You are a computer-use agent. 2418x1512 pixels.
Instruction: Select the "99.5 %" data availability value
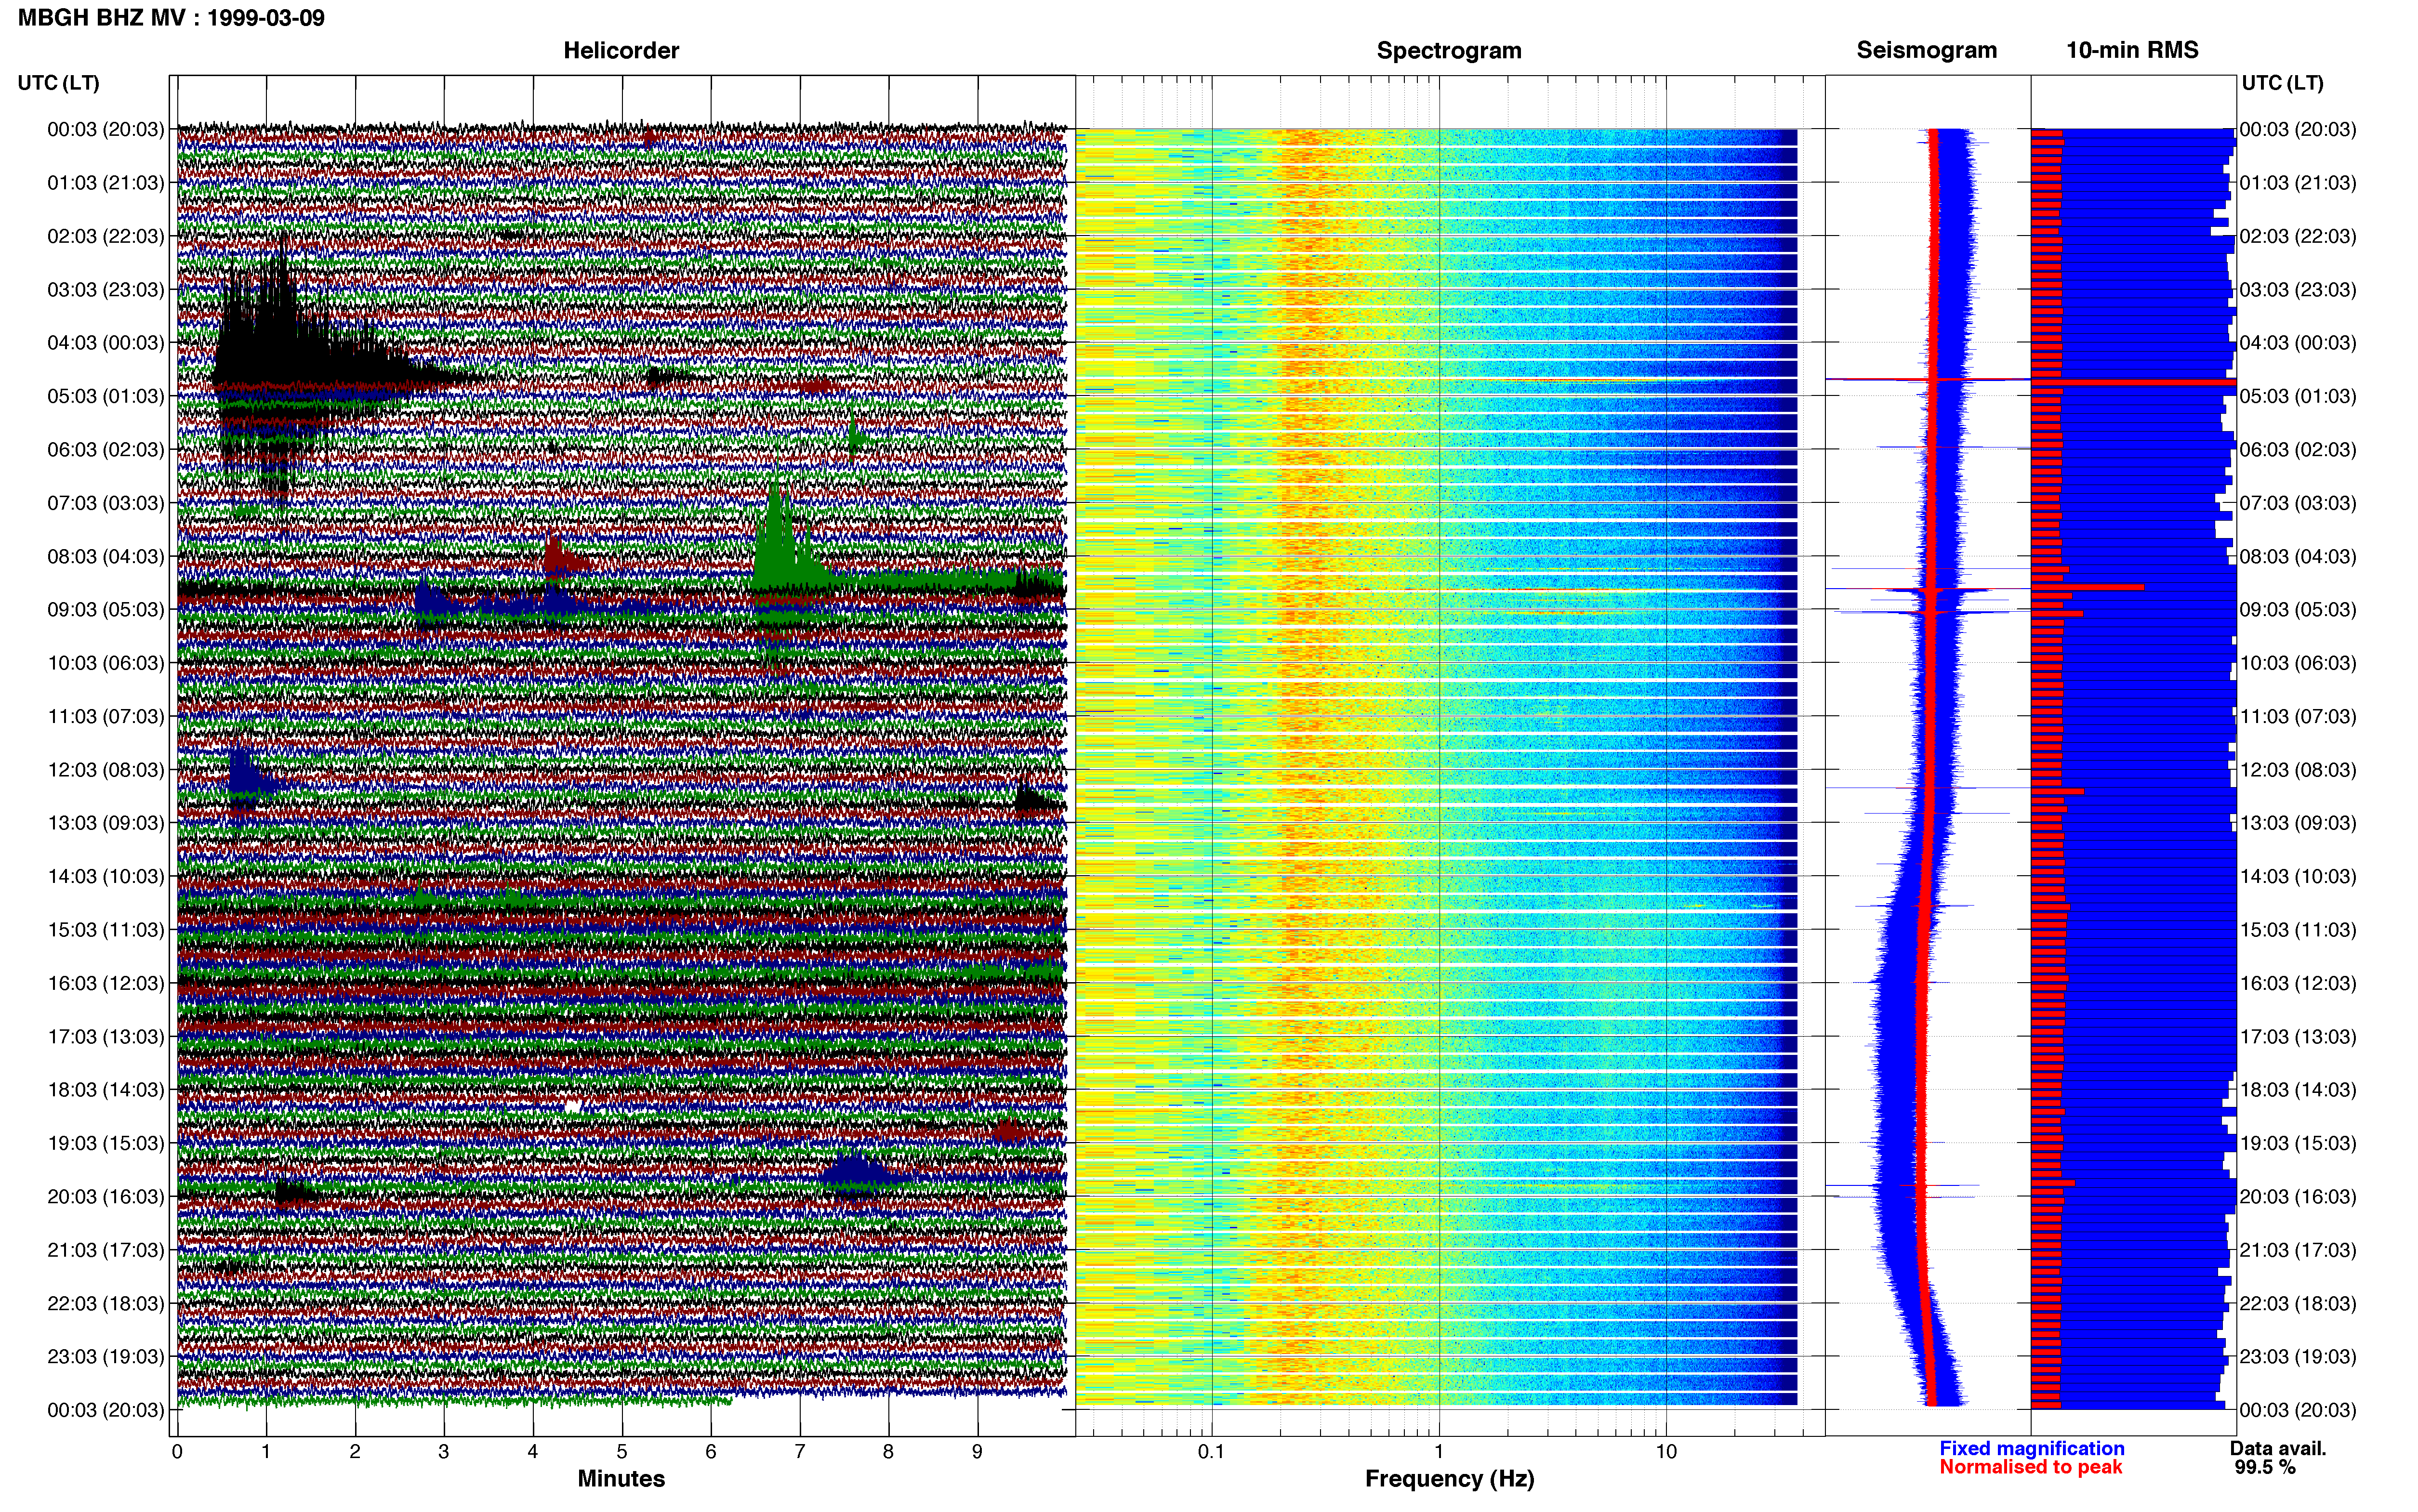(x=2265, y=1467)
